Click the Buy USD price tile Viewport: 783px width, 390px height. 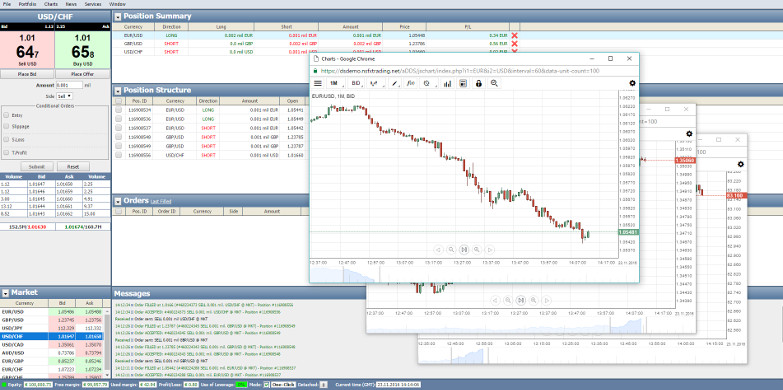[82, 49]
